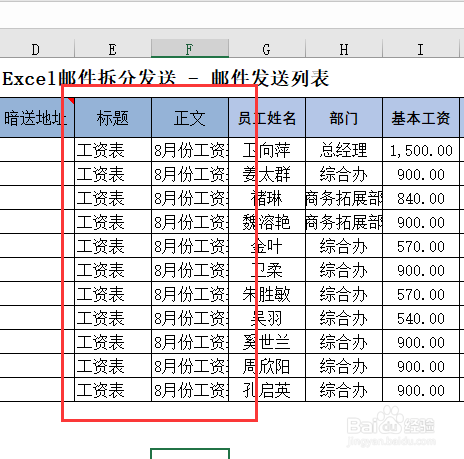Select column H header
The image size is (464, 459).
tap(344, 49)
